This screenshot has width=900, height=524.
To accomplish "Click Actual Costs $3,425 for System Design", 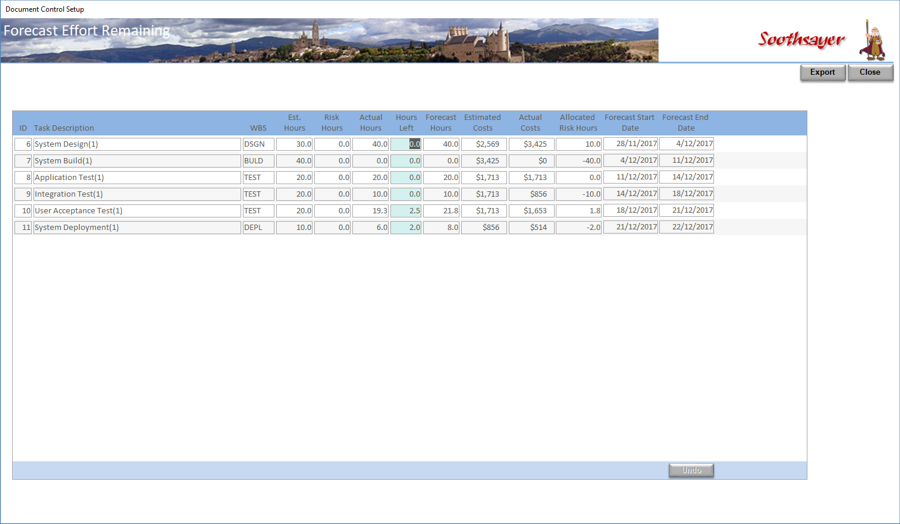I will tap(532, 144).
